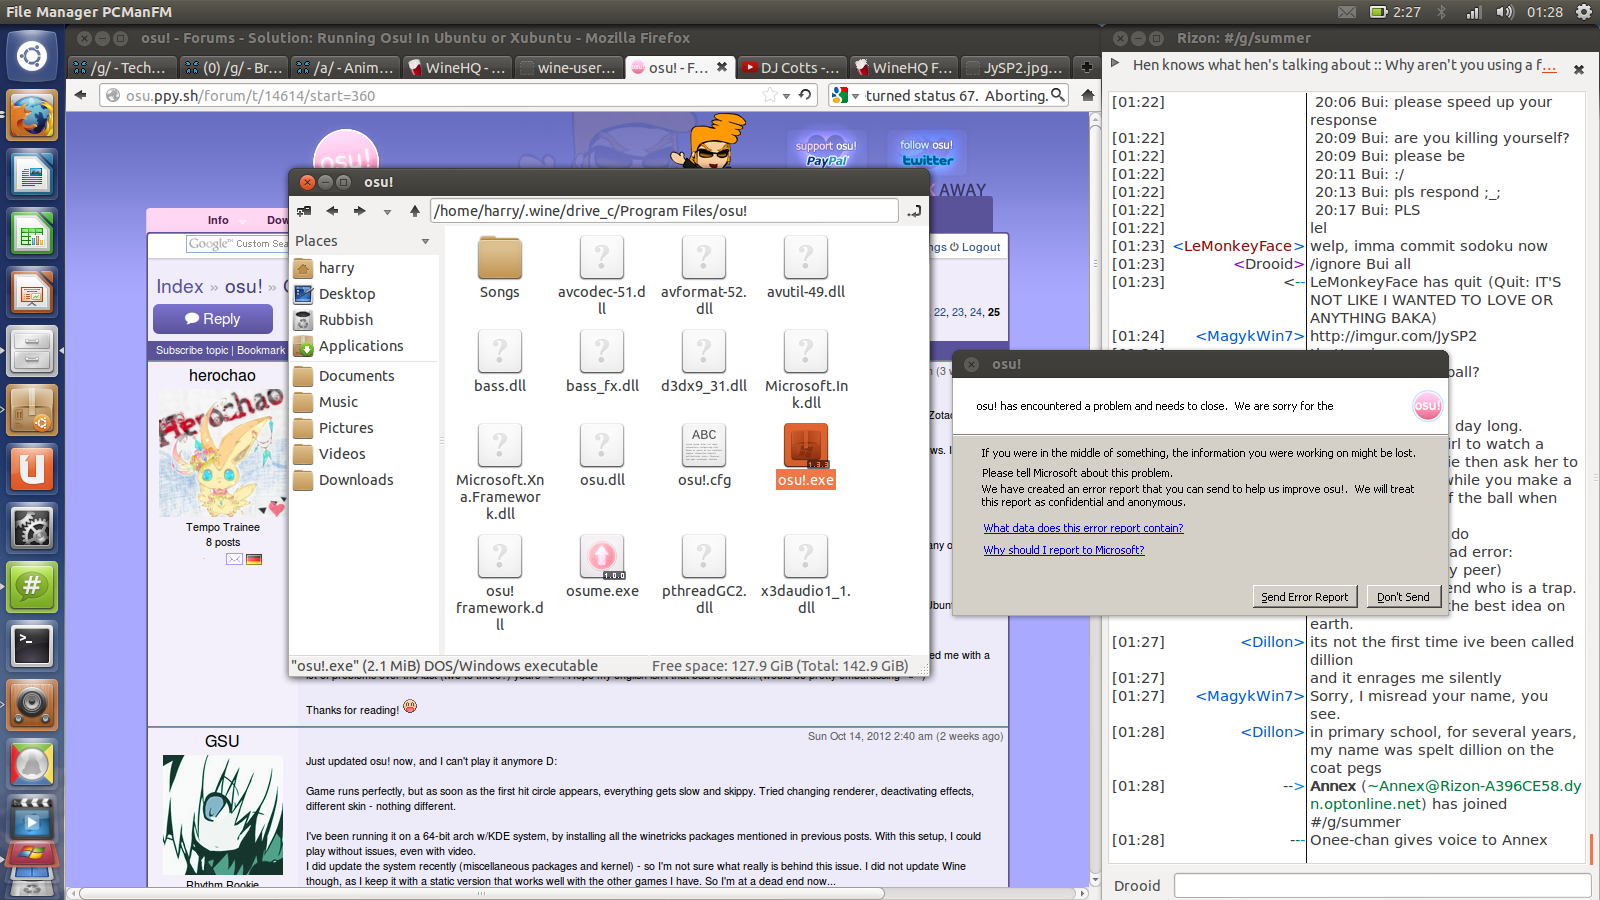This screenshot has width=1600, height=900.
Task: Reload page in Firefox address bar
Action: click(805, 95)
